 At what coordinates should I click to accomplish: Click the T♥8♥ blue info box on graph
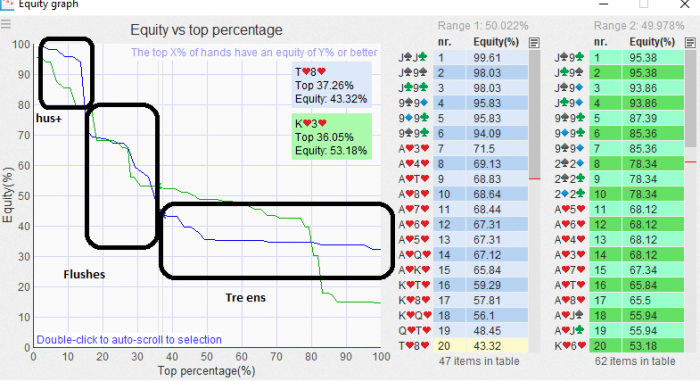pyautogui.click(x=331, y=85)
